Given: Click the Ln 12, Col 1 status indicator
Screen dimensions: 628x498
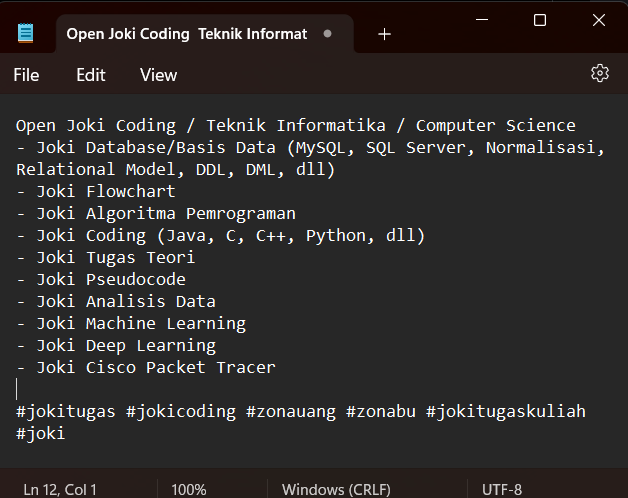Looking at the screenshot, I should pyautogui.click(x=60, y=490).
